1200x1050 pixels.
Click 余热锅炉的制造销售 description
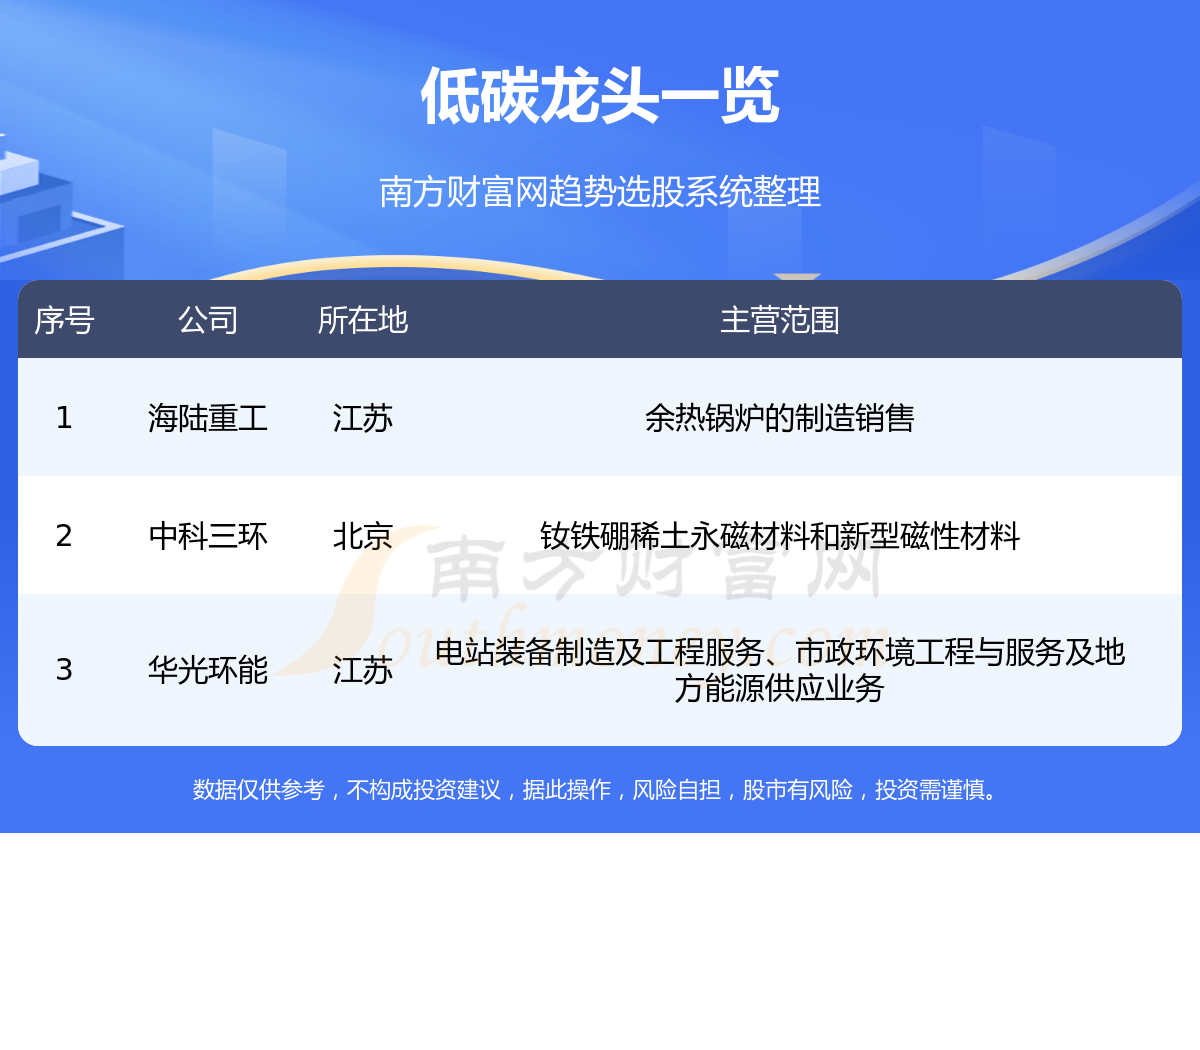[780, 417]
